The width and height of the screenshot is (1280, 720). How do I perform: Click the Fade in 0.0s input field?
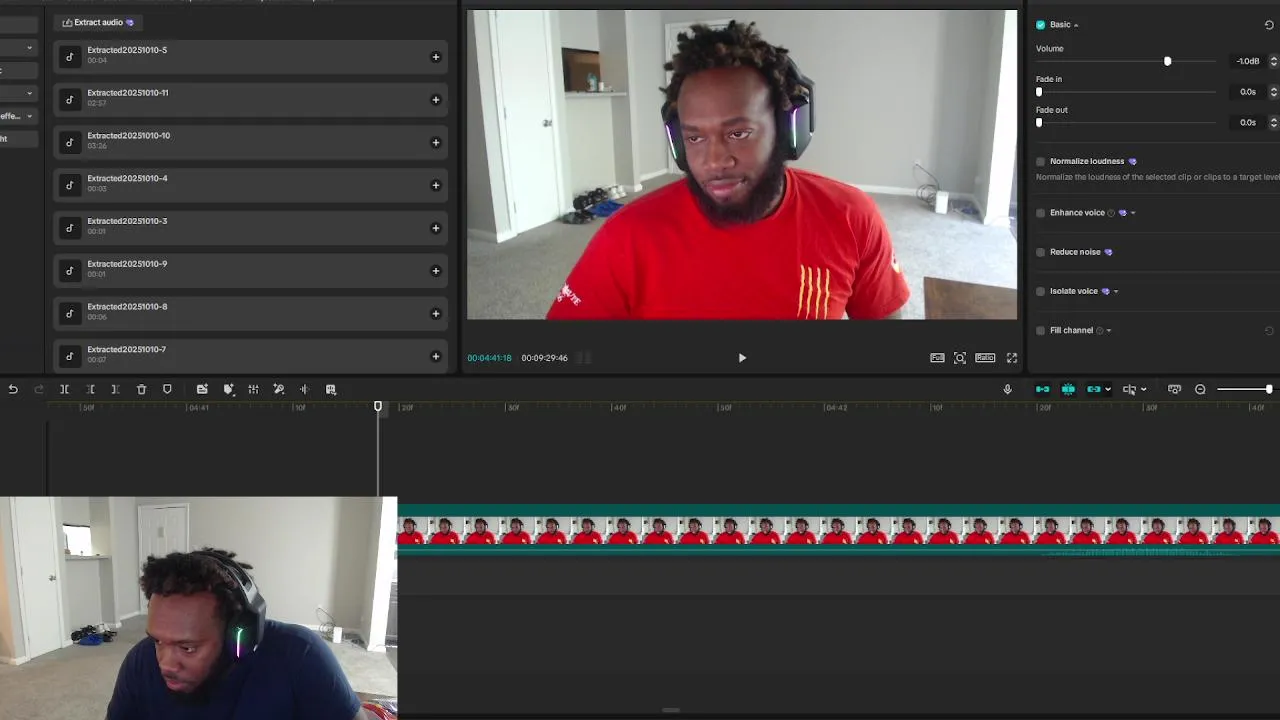[x=1247, y=92]
